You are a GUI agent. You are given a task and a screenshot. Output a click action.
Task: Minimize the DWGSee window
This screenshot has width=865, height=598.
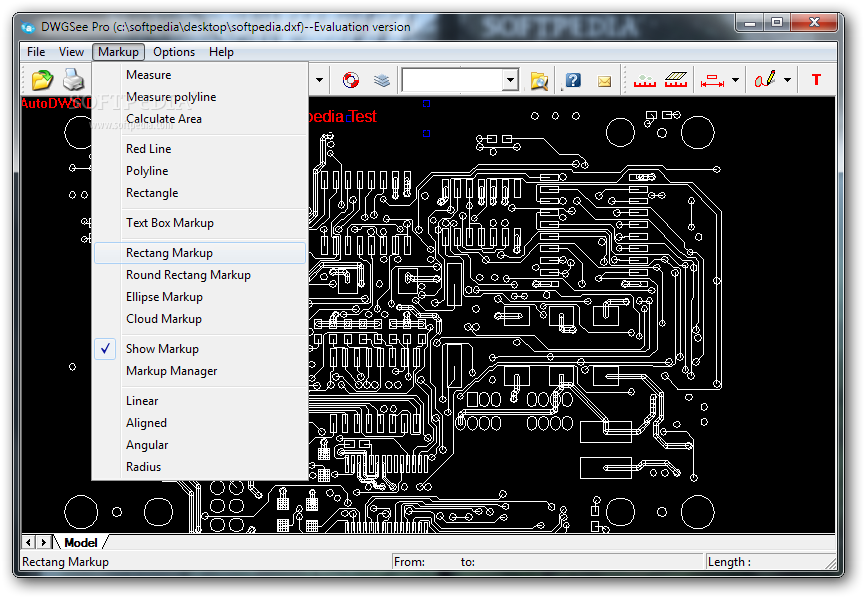coord(750,23)
